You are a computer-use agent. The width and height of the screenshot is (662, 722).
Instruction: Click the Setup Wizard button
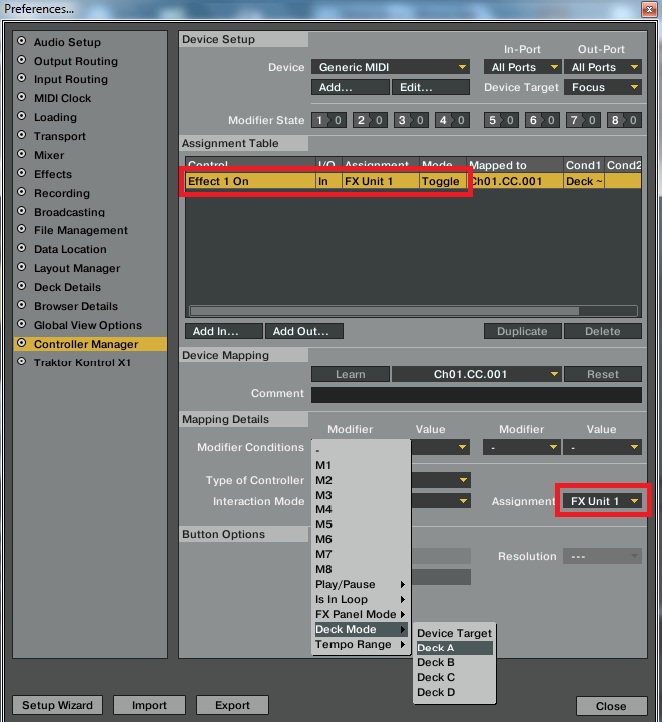[58, 705]
